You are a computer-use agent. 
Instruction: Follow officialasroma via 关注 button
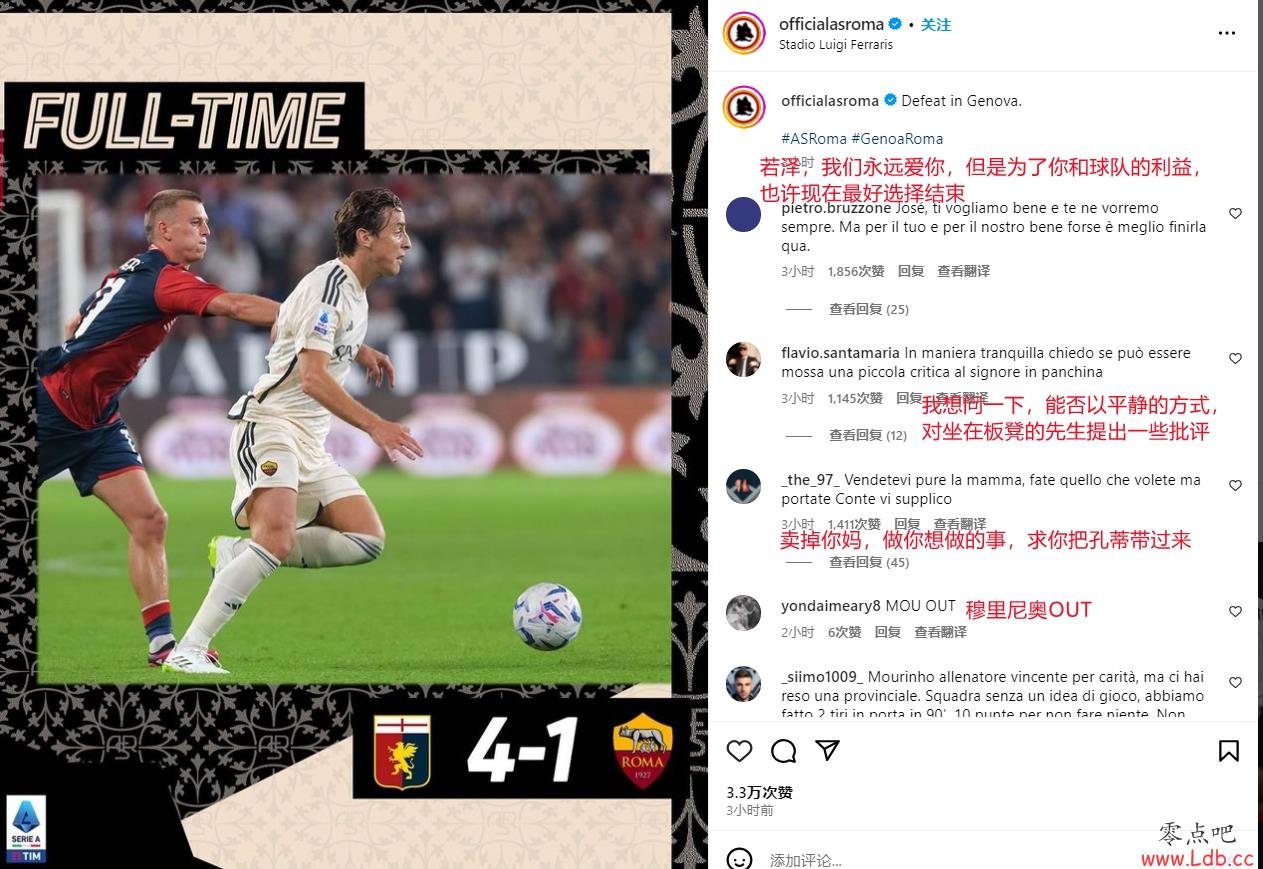click(936, 24)
